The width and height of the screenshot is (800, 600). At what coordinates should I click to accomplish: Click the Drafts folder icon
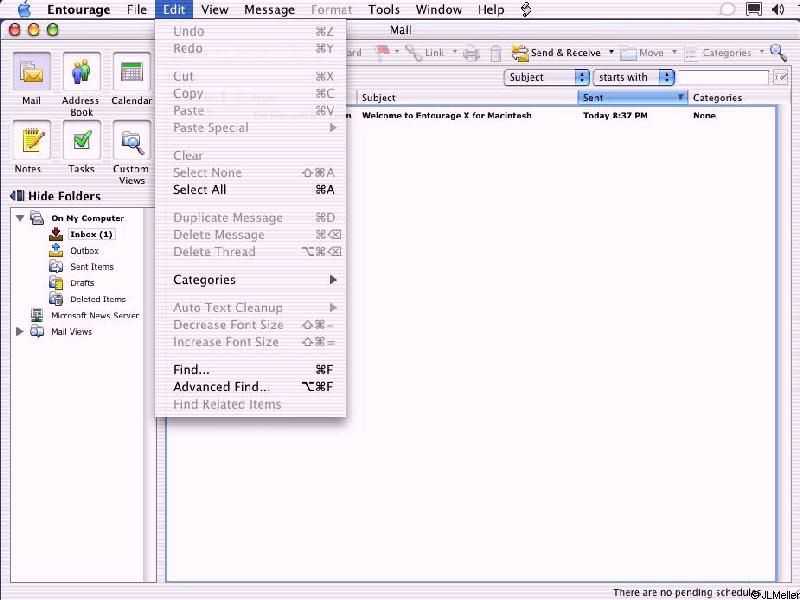click(x=56, y=282)
